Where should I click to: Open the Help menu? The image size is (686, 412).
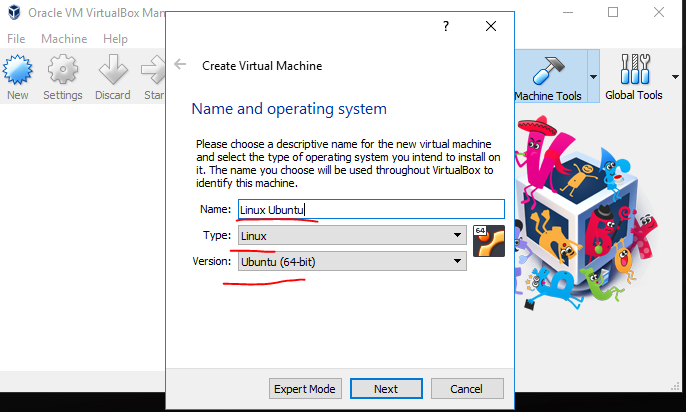point(116,39)
